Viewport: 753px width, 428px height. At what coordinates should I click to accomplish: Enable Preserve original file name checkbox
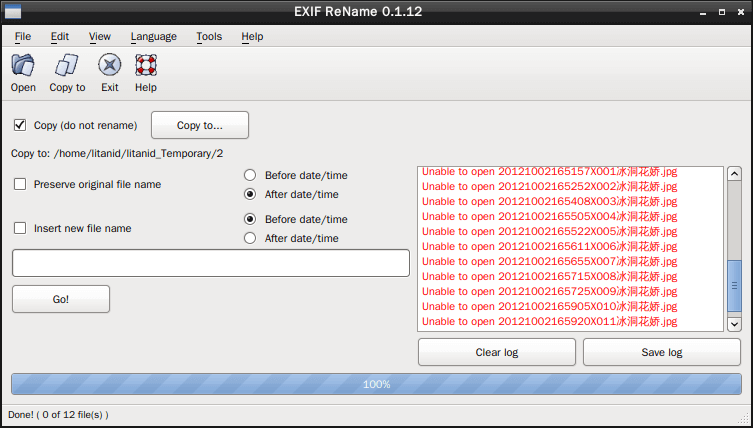tap(20, 184)
